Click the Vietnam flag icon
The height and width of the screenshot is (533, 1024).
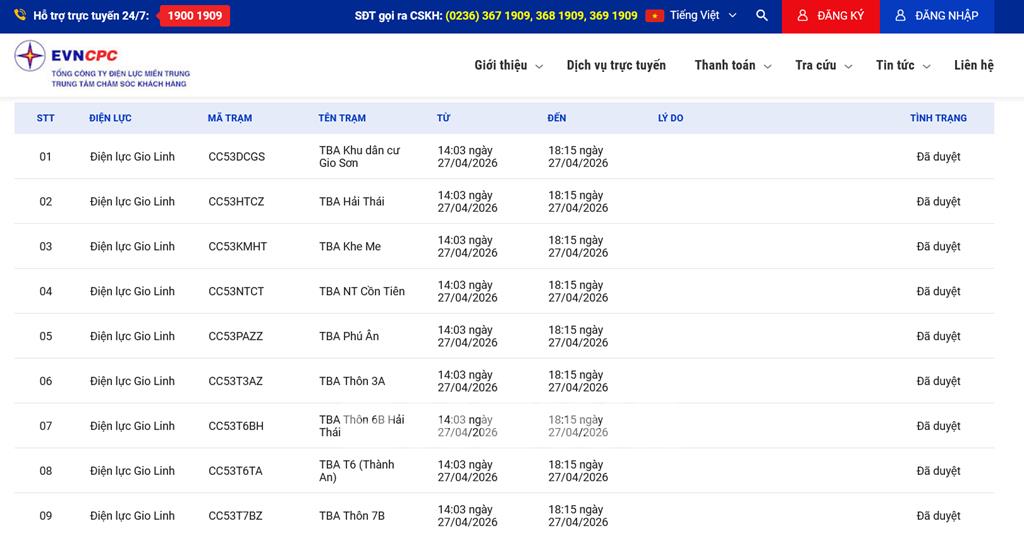tap(654, 16)
